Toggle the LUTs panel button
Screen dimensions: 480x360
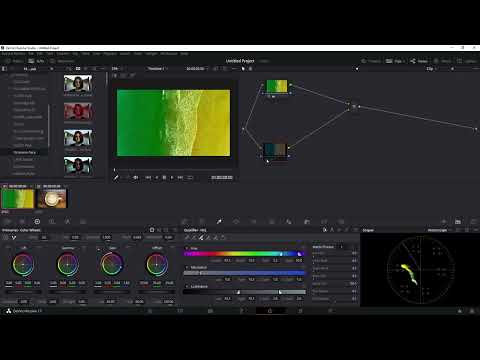pos(36,61)
